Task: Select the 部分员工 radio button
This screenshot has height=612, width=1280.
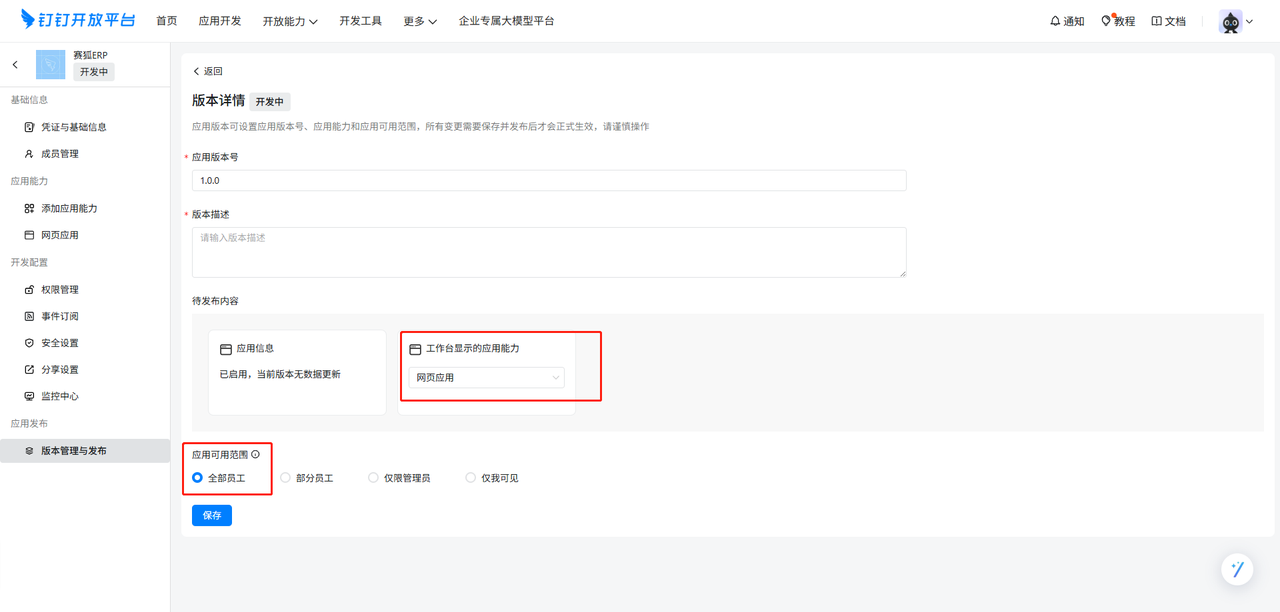Action: click(x=285, y=478)
